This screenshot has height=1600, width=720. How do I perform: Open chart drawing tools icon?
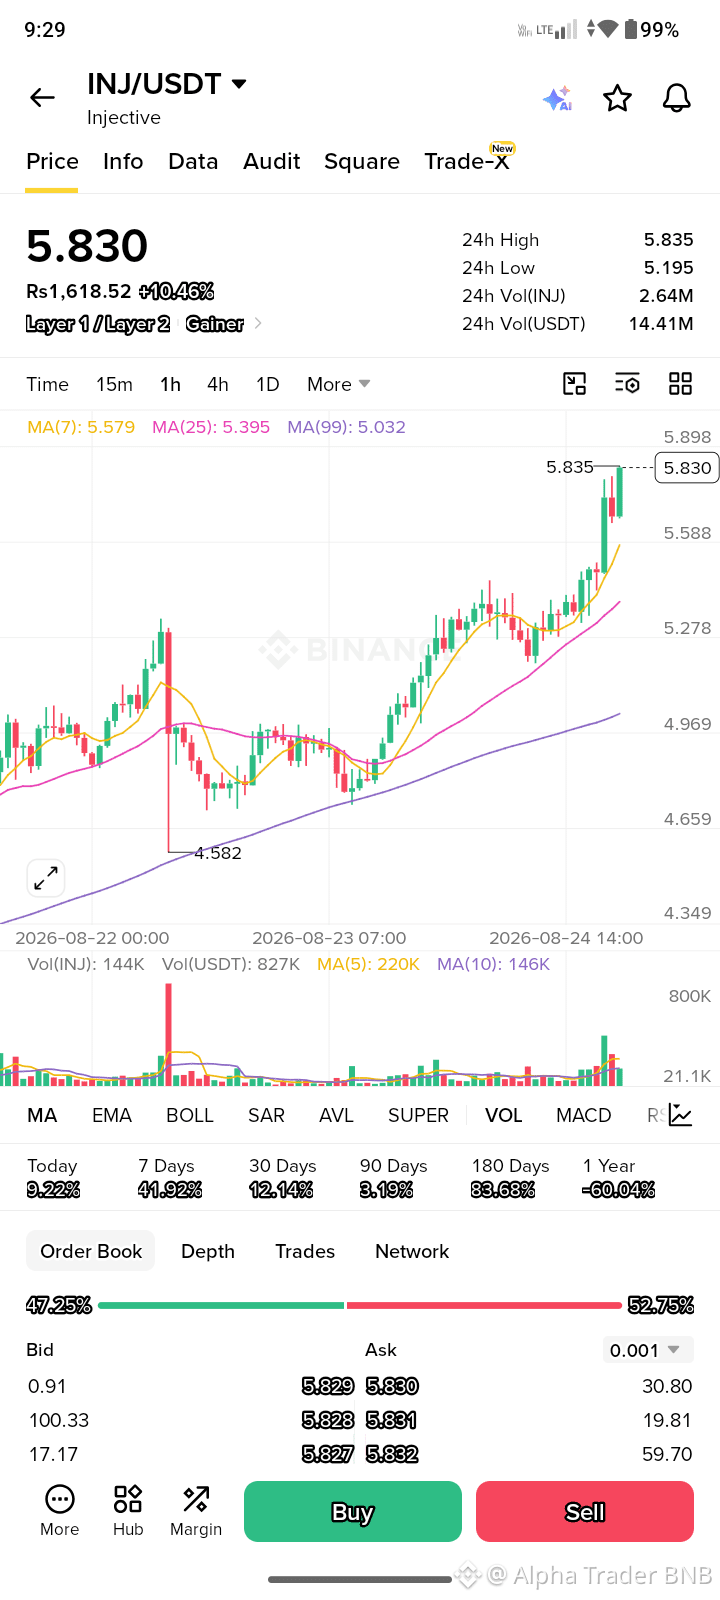coord(575,384)
